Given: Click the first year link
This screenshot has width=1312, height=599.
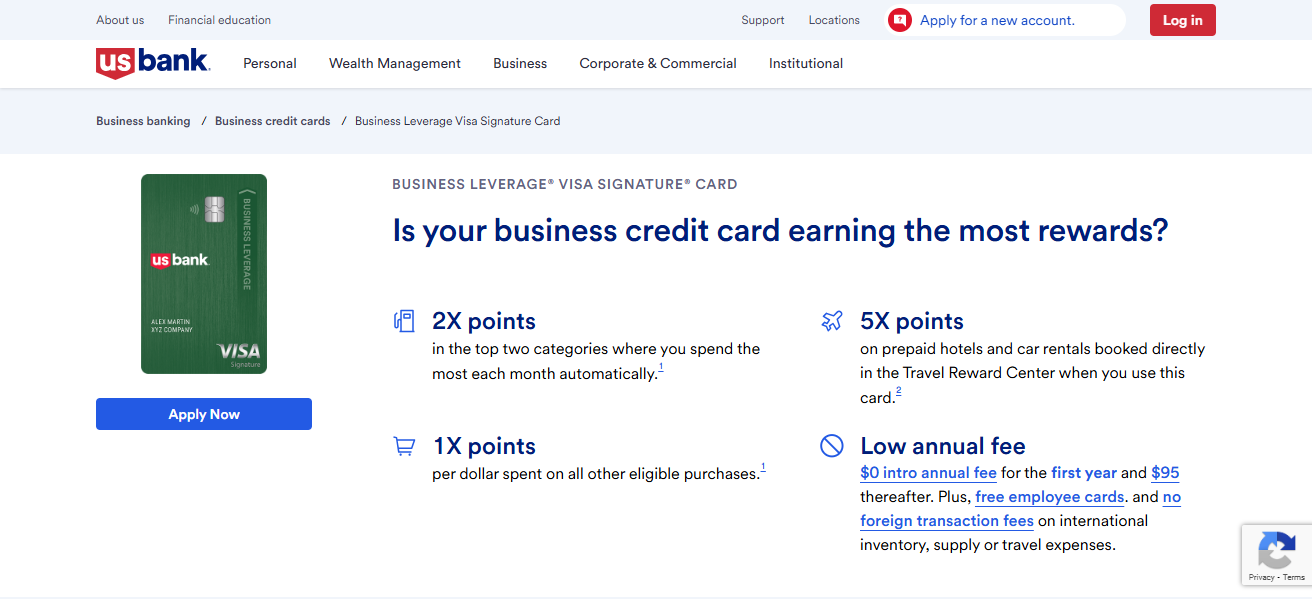Looking at the screenshot, I should [x=1084, y=473].
